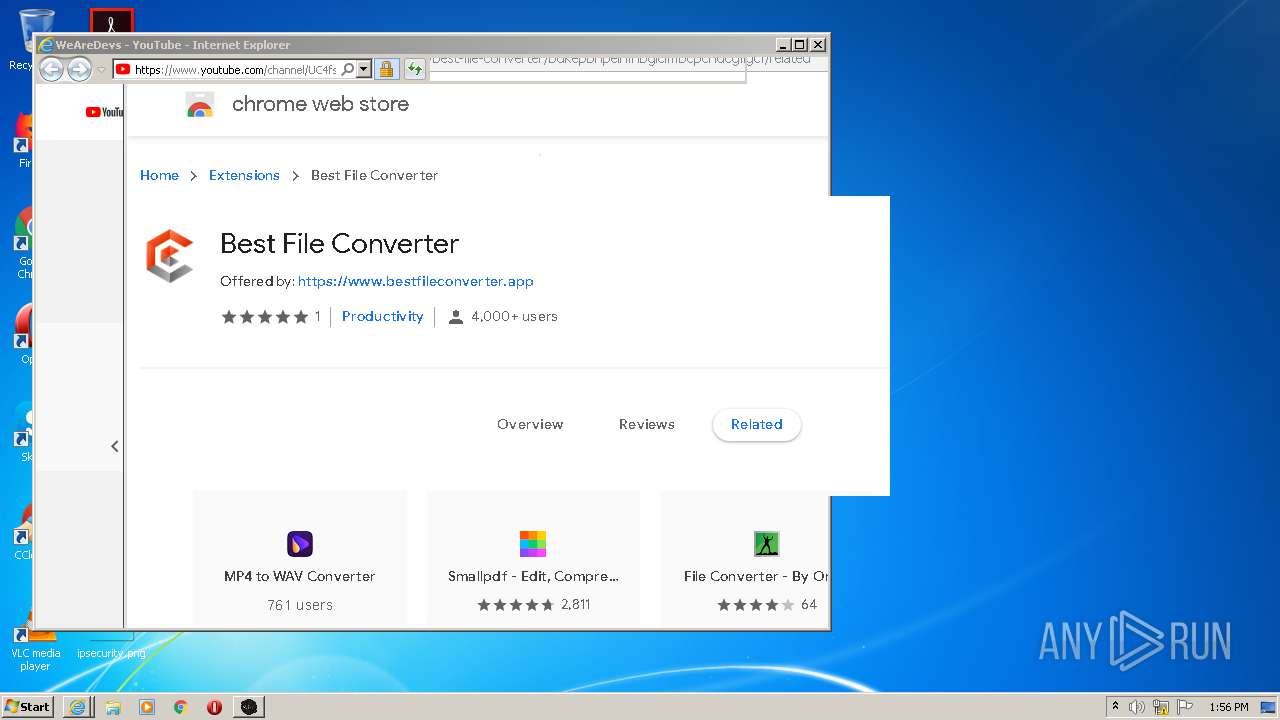This screenshot has height=720, width=1280.
Task: Open Google Chrome from the taskbar
Action: pos(180,707)
